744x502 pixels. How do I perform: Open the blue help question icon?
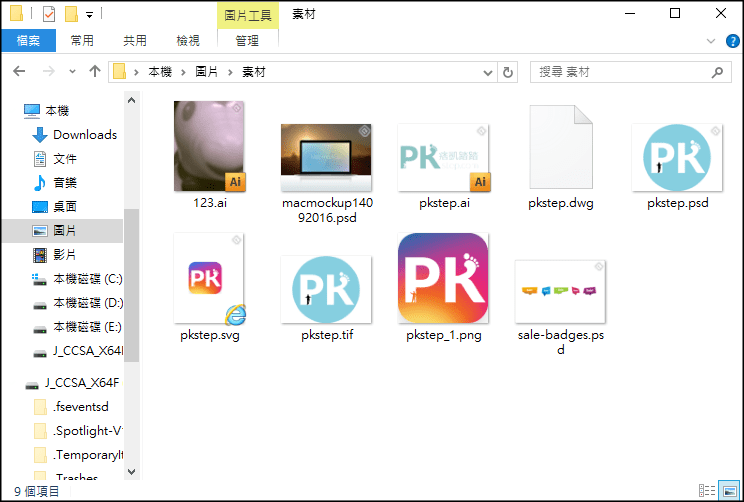click(x=733, y=41)
